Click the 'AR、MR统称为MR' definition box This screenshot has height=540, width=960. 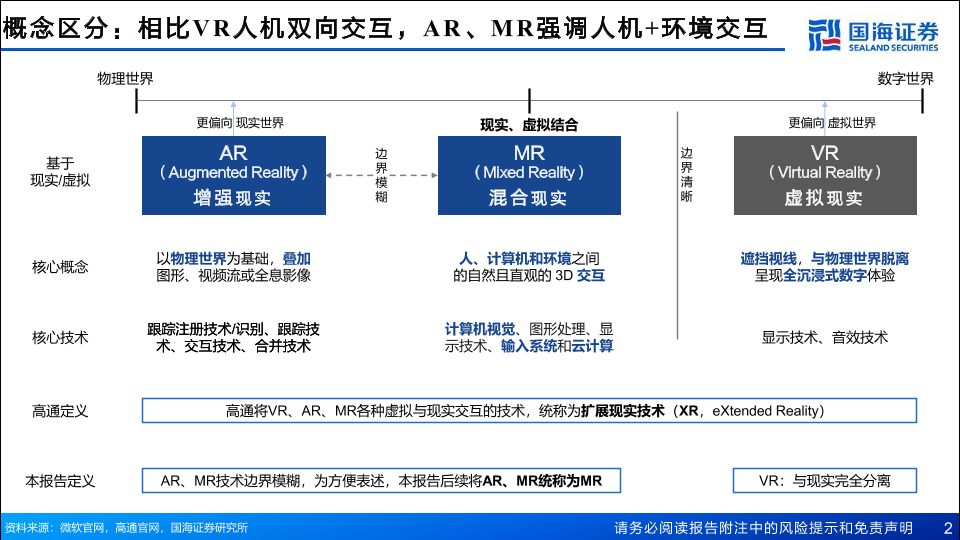(x=381, y=480)
